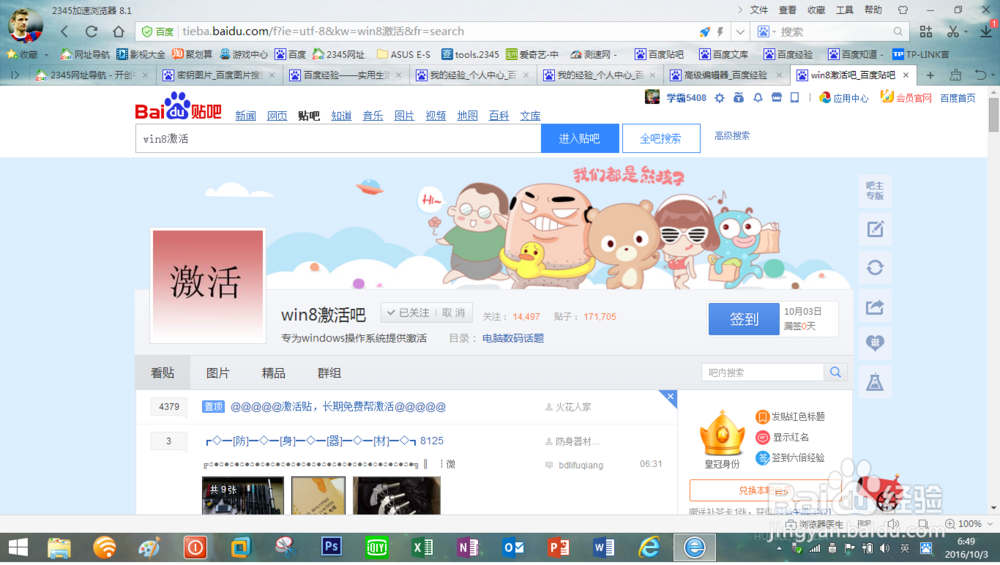This screenshot has width=1000, height=565.
Task: Expand the tab list side arrow
Action: pyautogui.click(x=15, y=75)
